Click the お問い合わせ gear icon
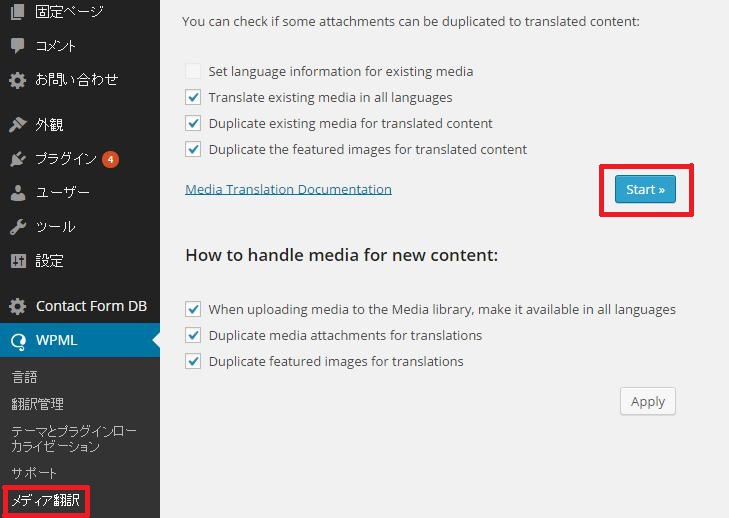The image size is (729, 518). tap(18, 80)
